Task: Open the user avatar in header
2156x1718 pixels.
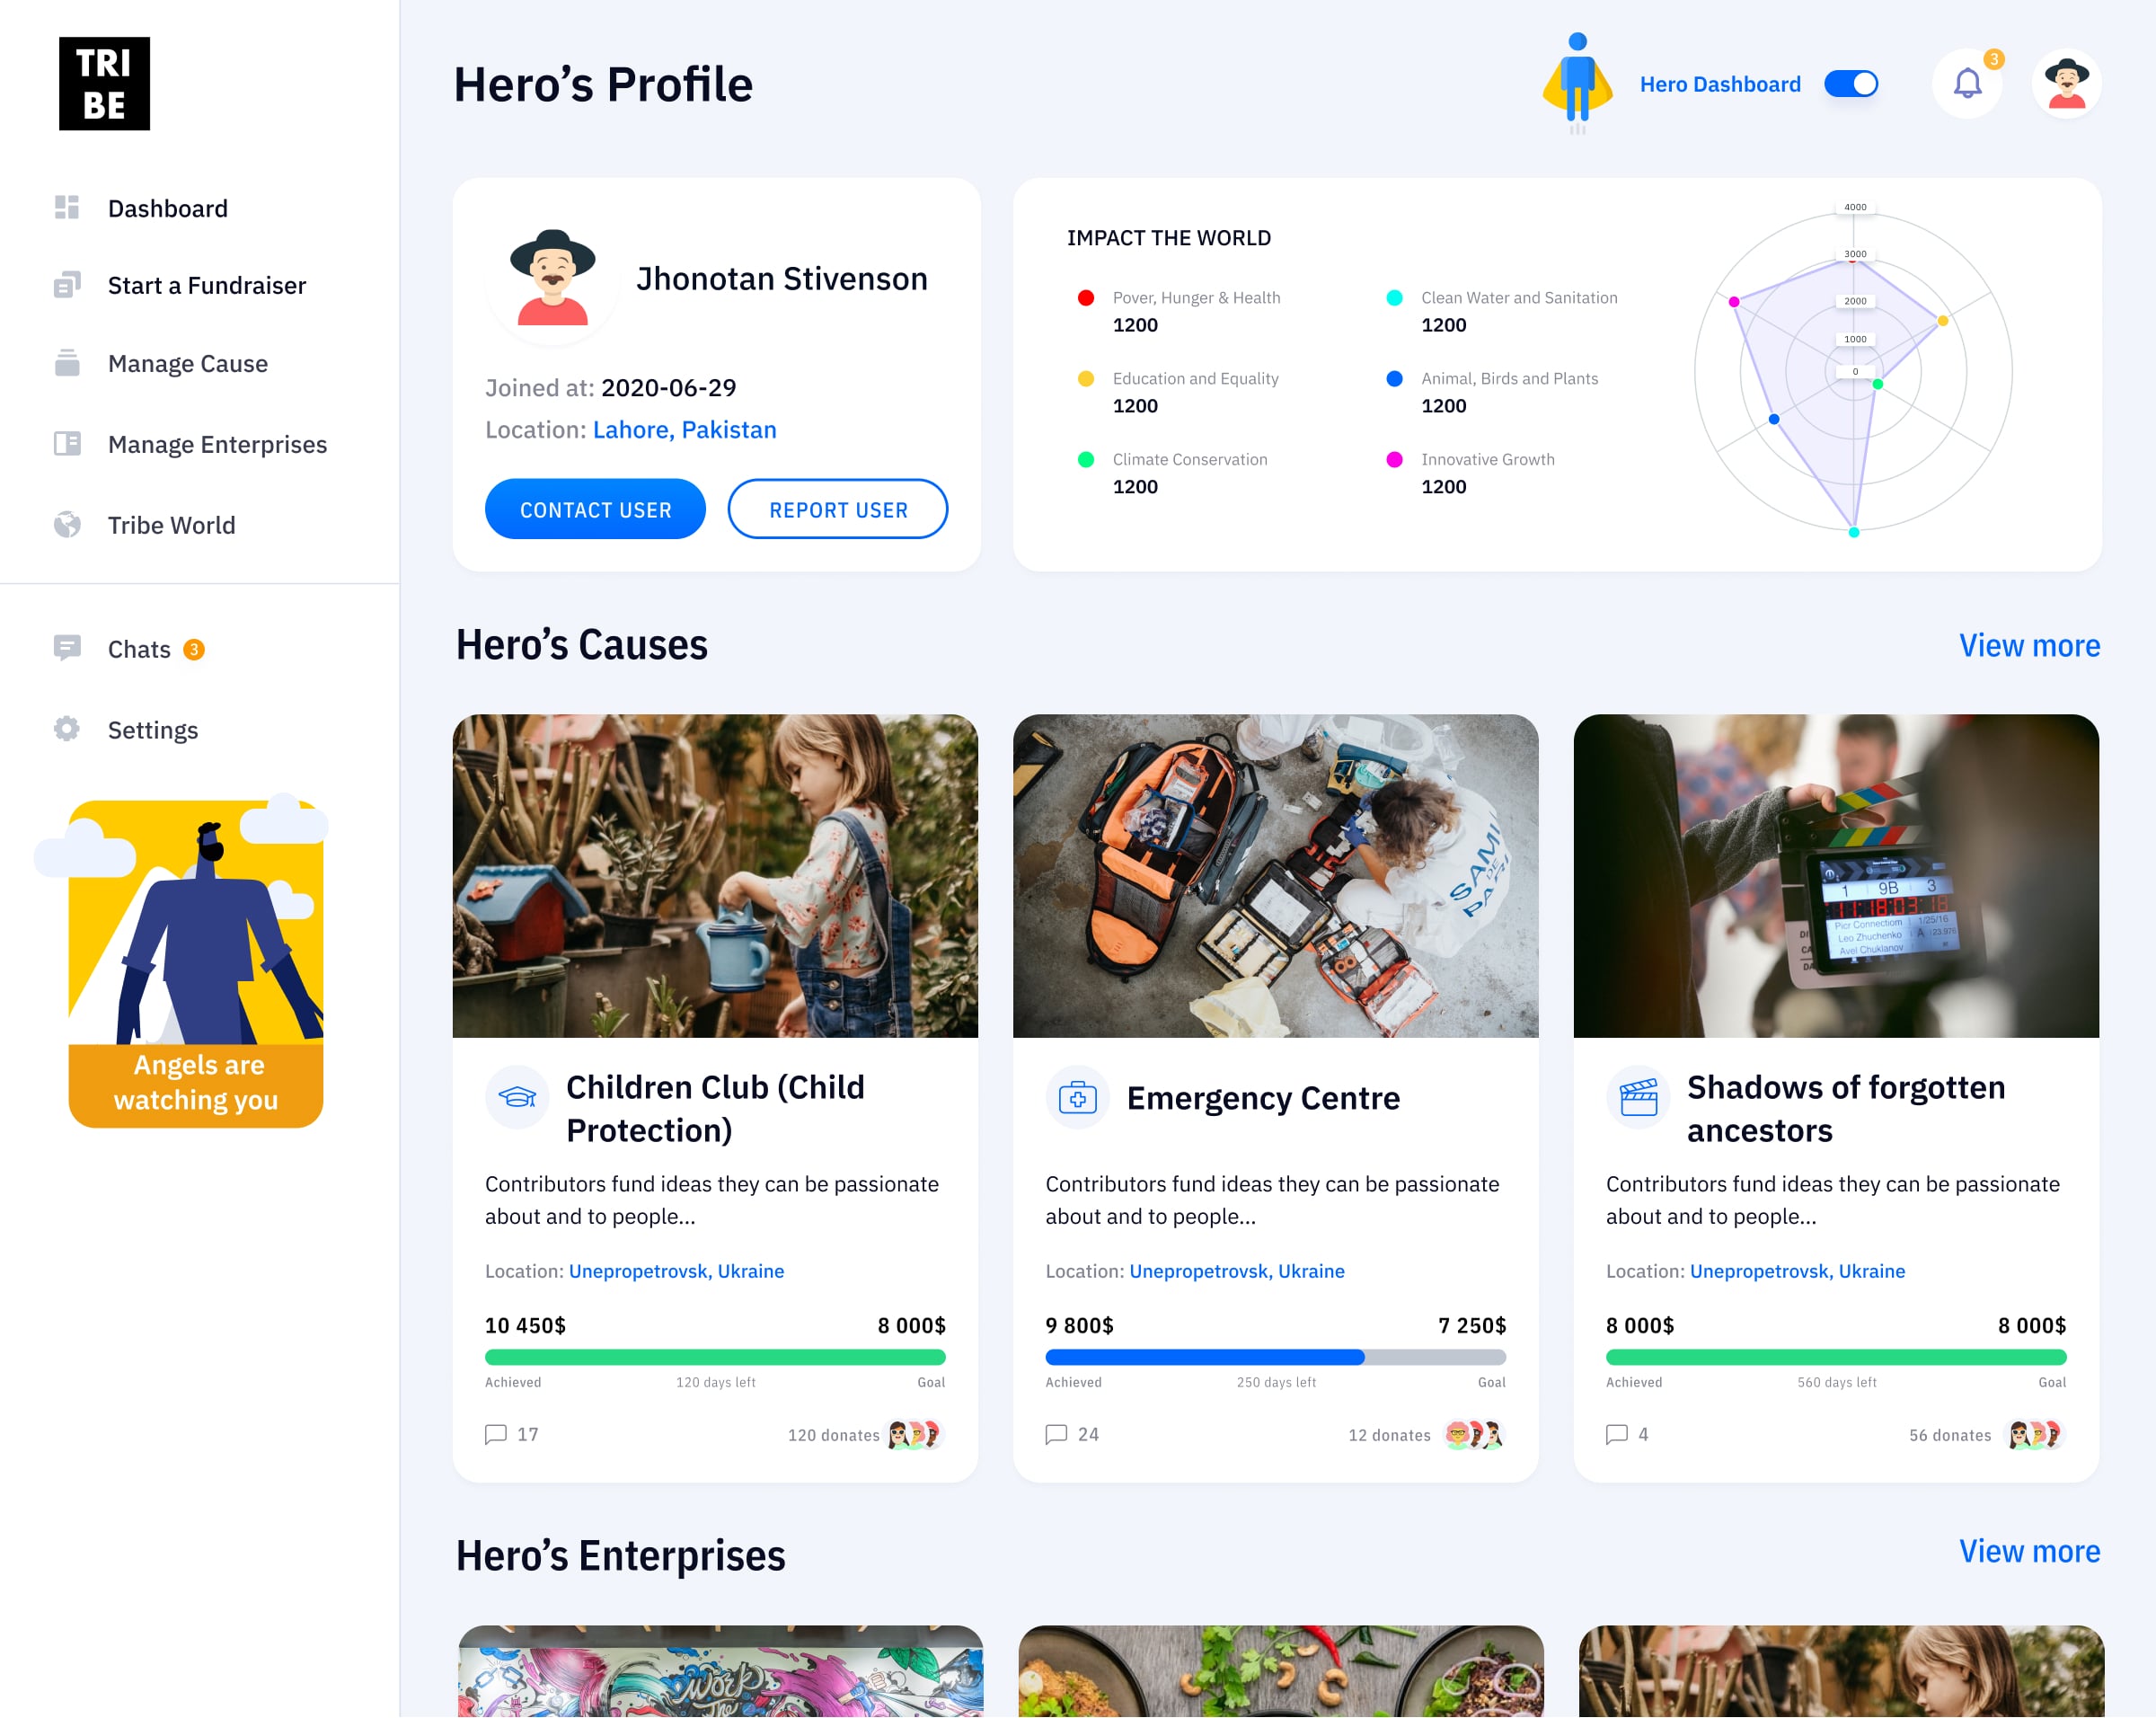Action: [2066, 84]
